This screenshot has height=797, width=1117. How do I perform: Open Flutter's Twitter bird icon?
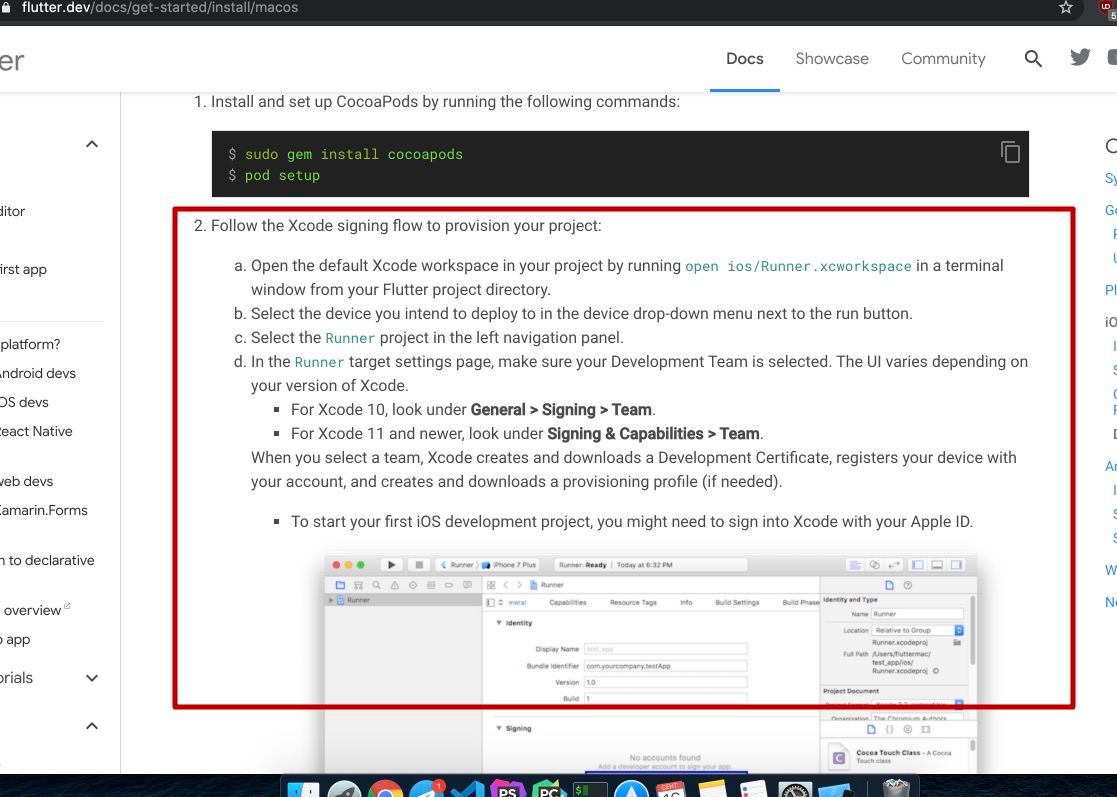(1080, 57)
